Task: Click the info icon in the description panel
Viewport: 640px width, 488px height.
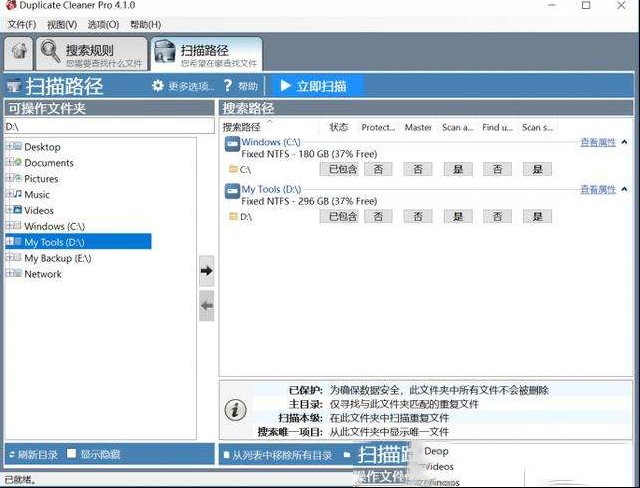Action: [x=236, y=409]
